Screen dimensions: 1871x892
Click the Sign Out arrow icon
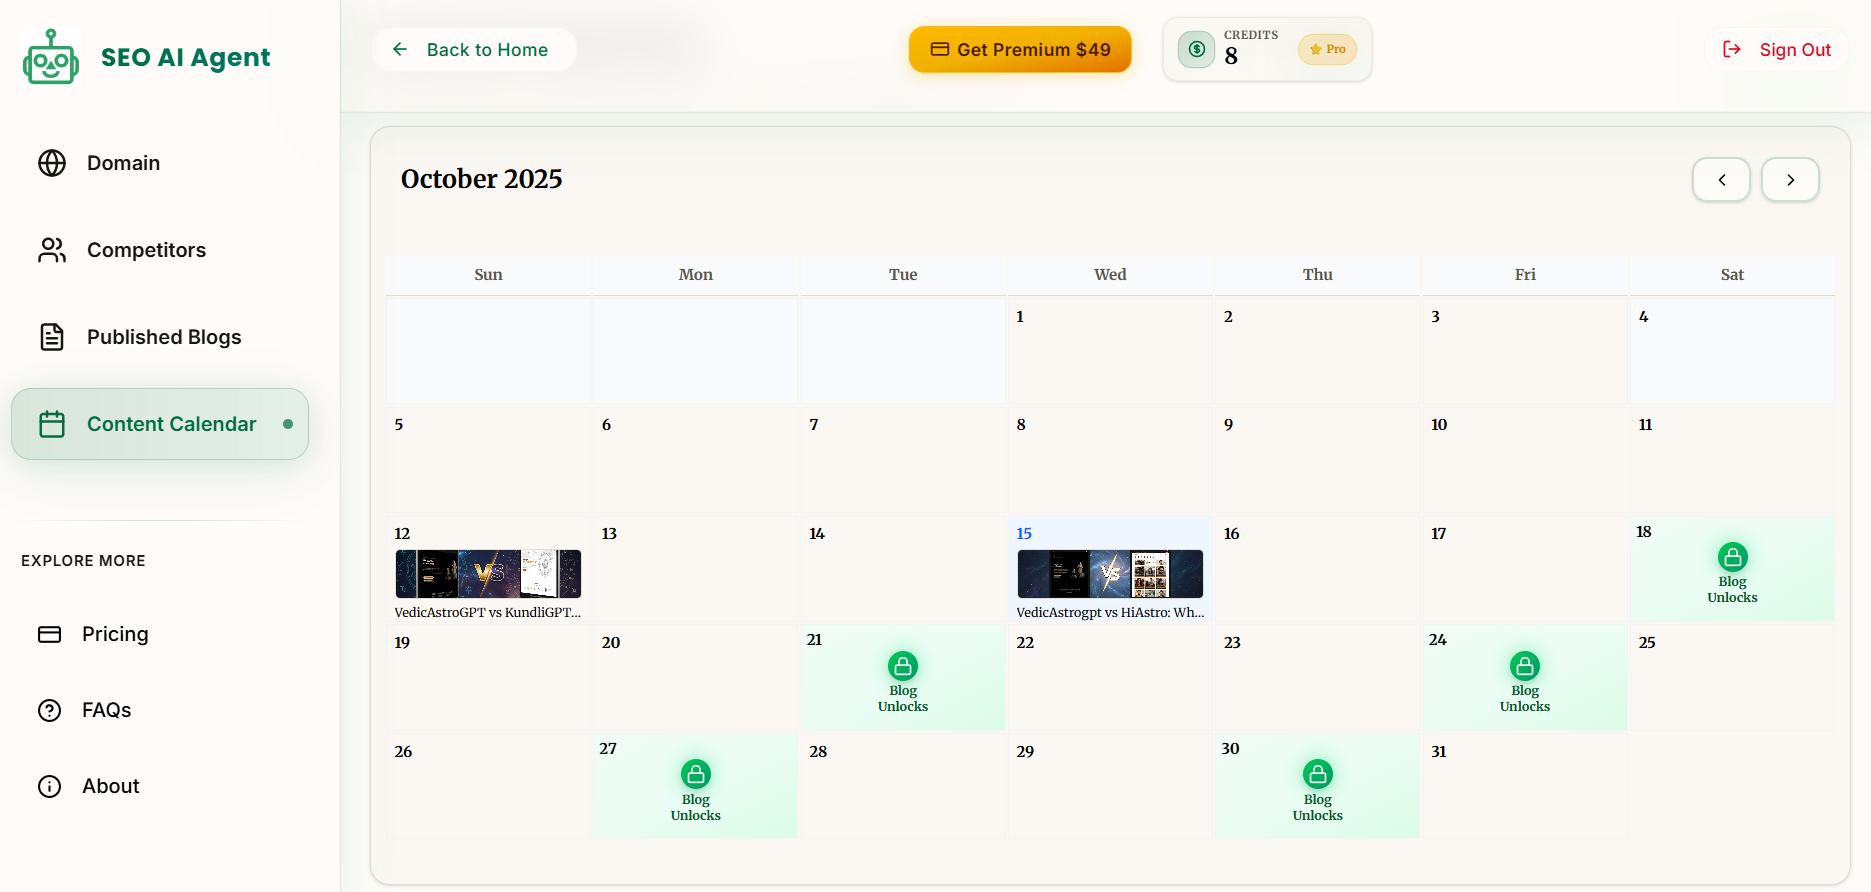point(1732,49)
